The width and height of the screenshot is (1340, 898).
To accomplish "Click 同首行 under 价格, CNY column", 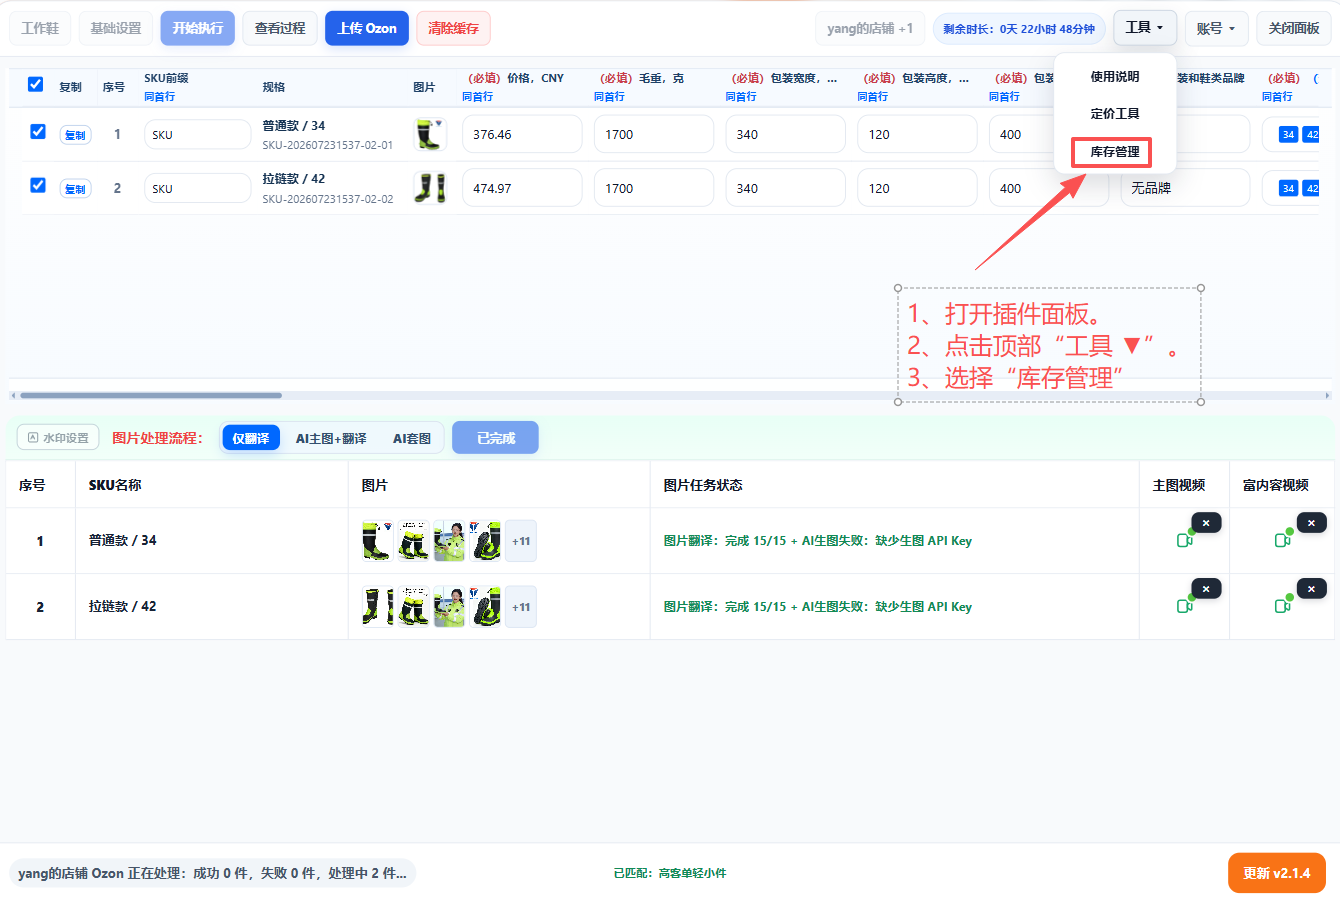I will point(477,97).
